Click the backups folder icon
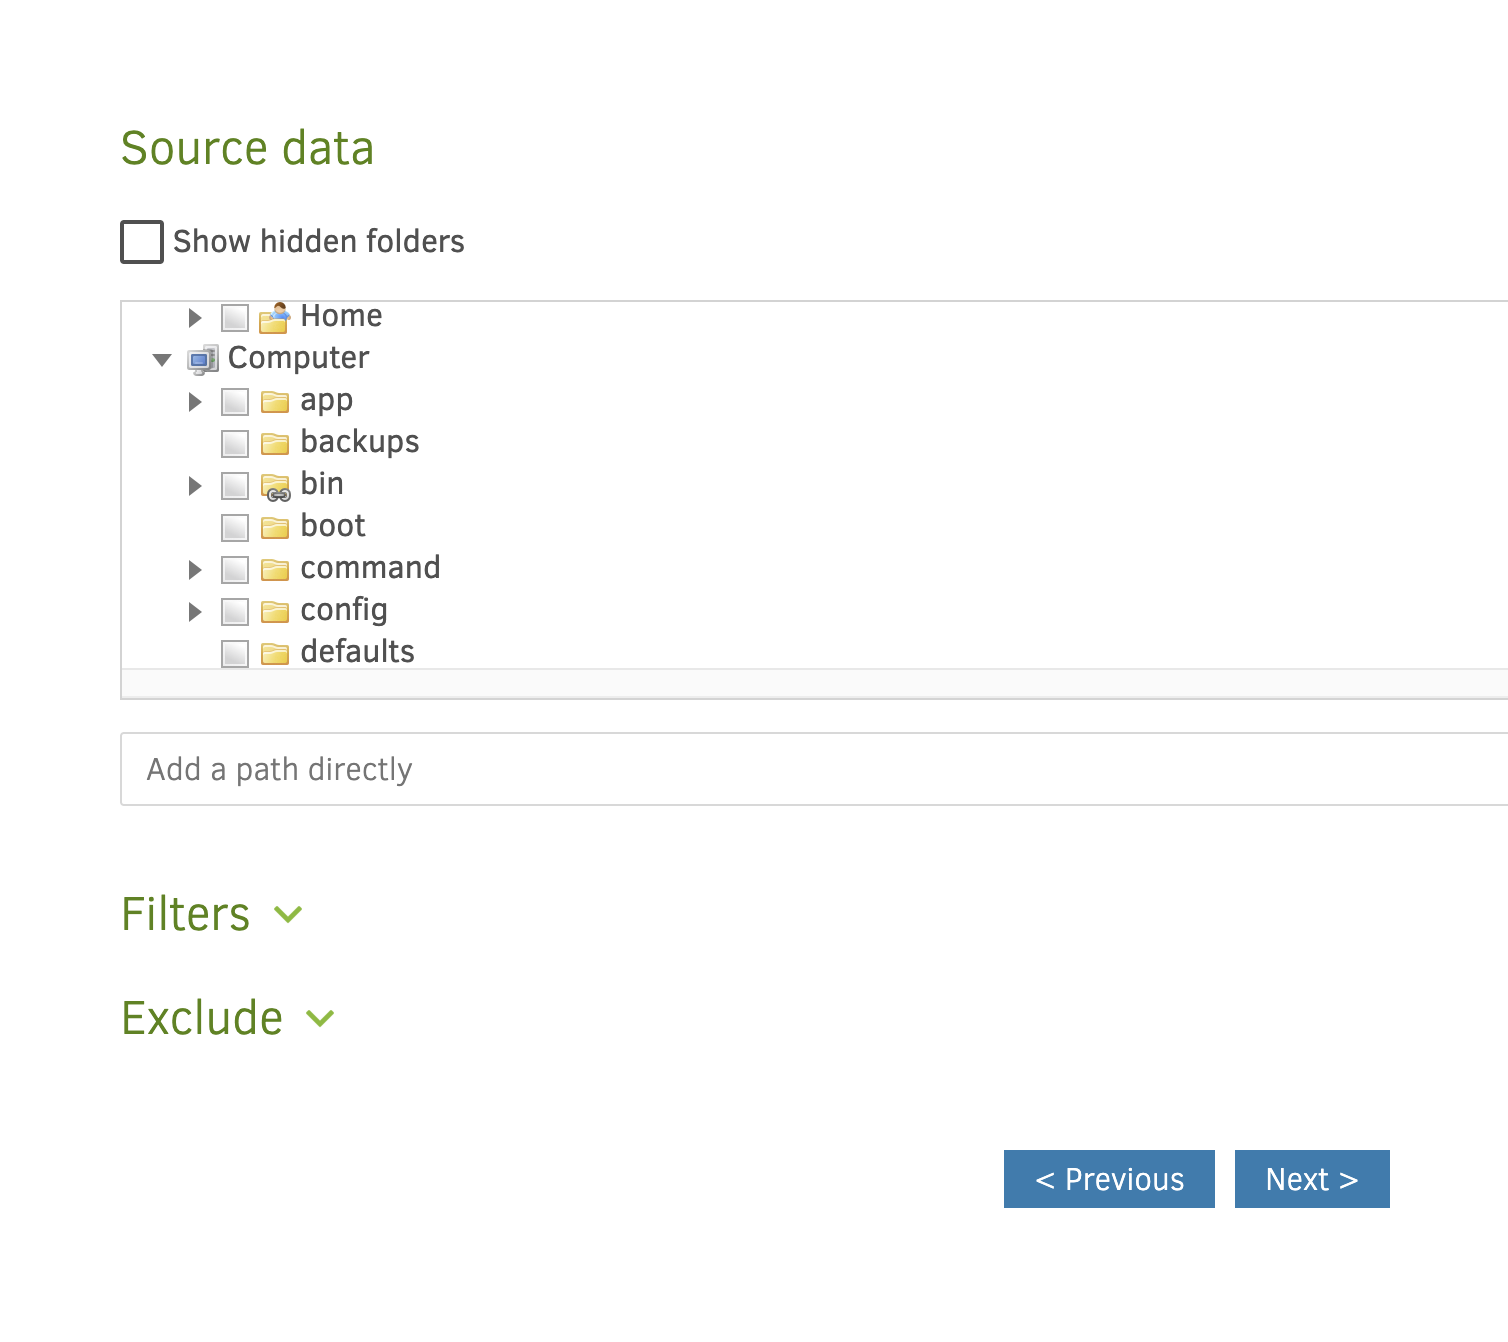The image size is (1508, 1342). [274, 444]
